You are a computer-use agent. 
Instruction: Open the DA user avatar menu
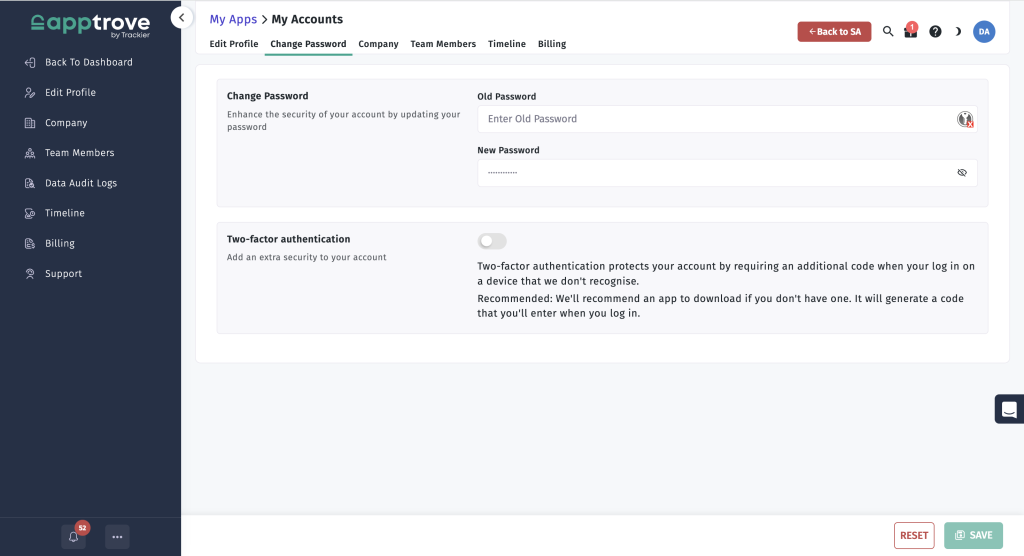click(x=984, y=31)
